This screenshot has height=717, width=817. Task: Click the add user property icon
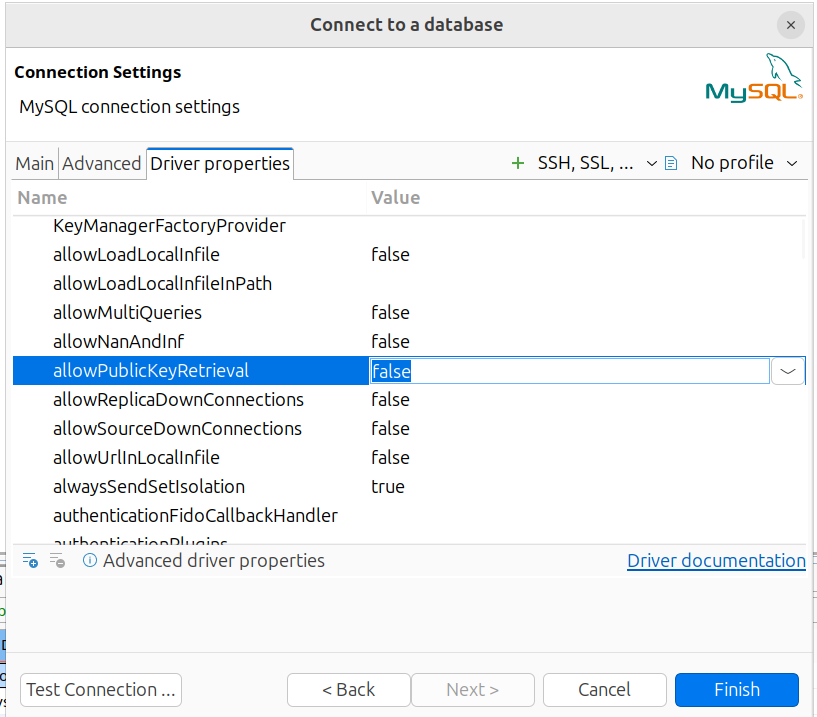[30, 561]
